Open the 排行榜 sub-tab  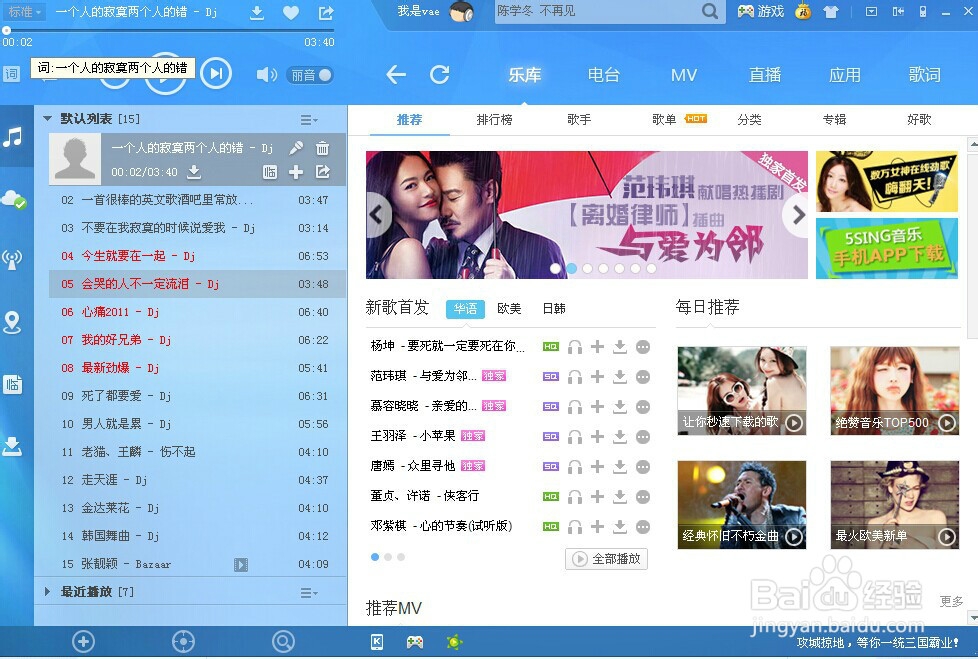[494, 120]
